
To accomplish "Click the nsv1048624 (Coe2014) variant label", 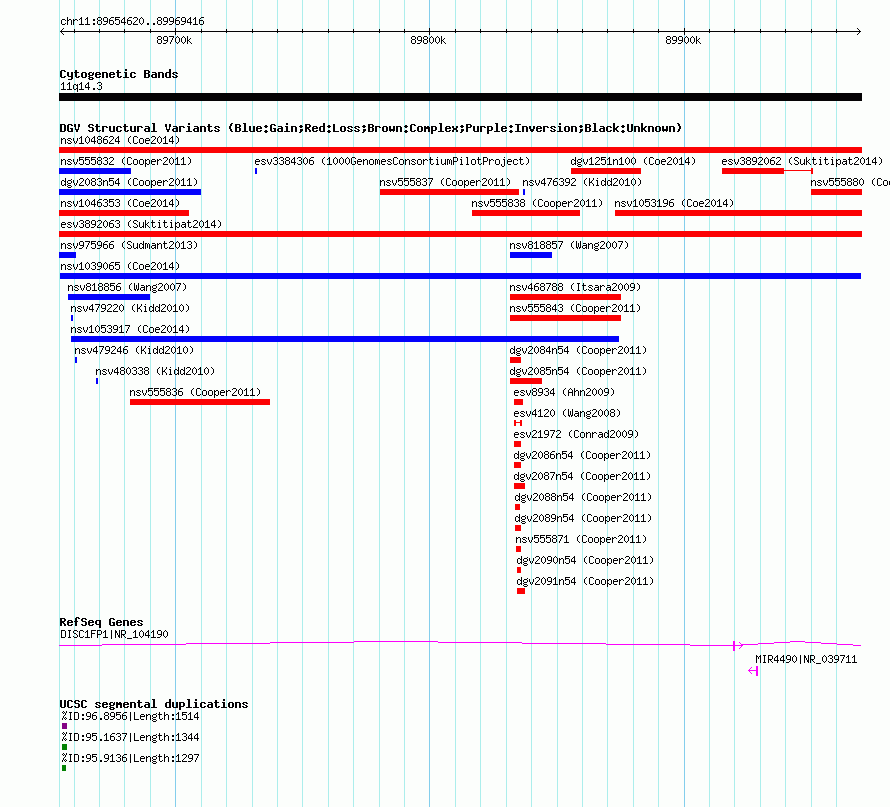I will [120, 140].
